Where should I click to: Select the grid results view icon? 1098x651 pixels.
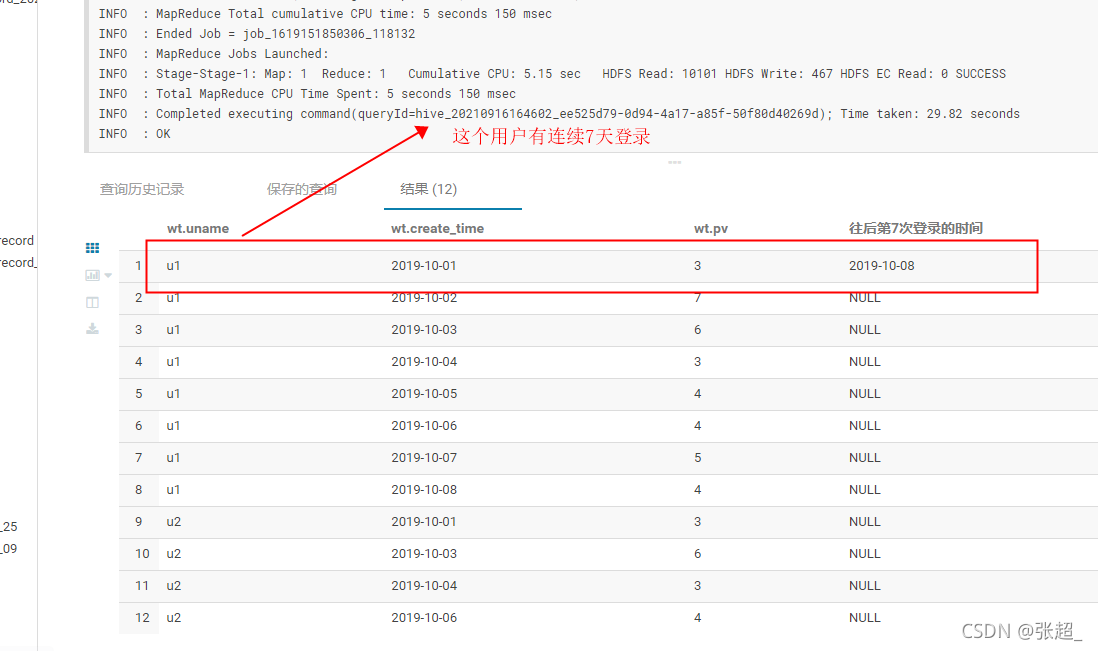(x=92, y=248)
